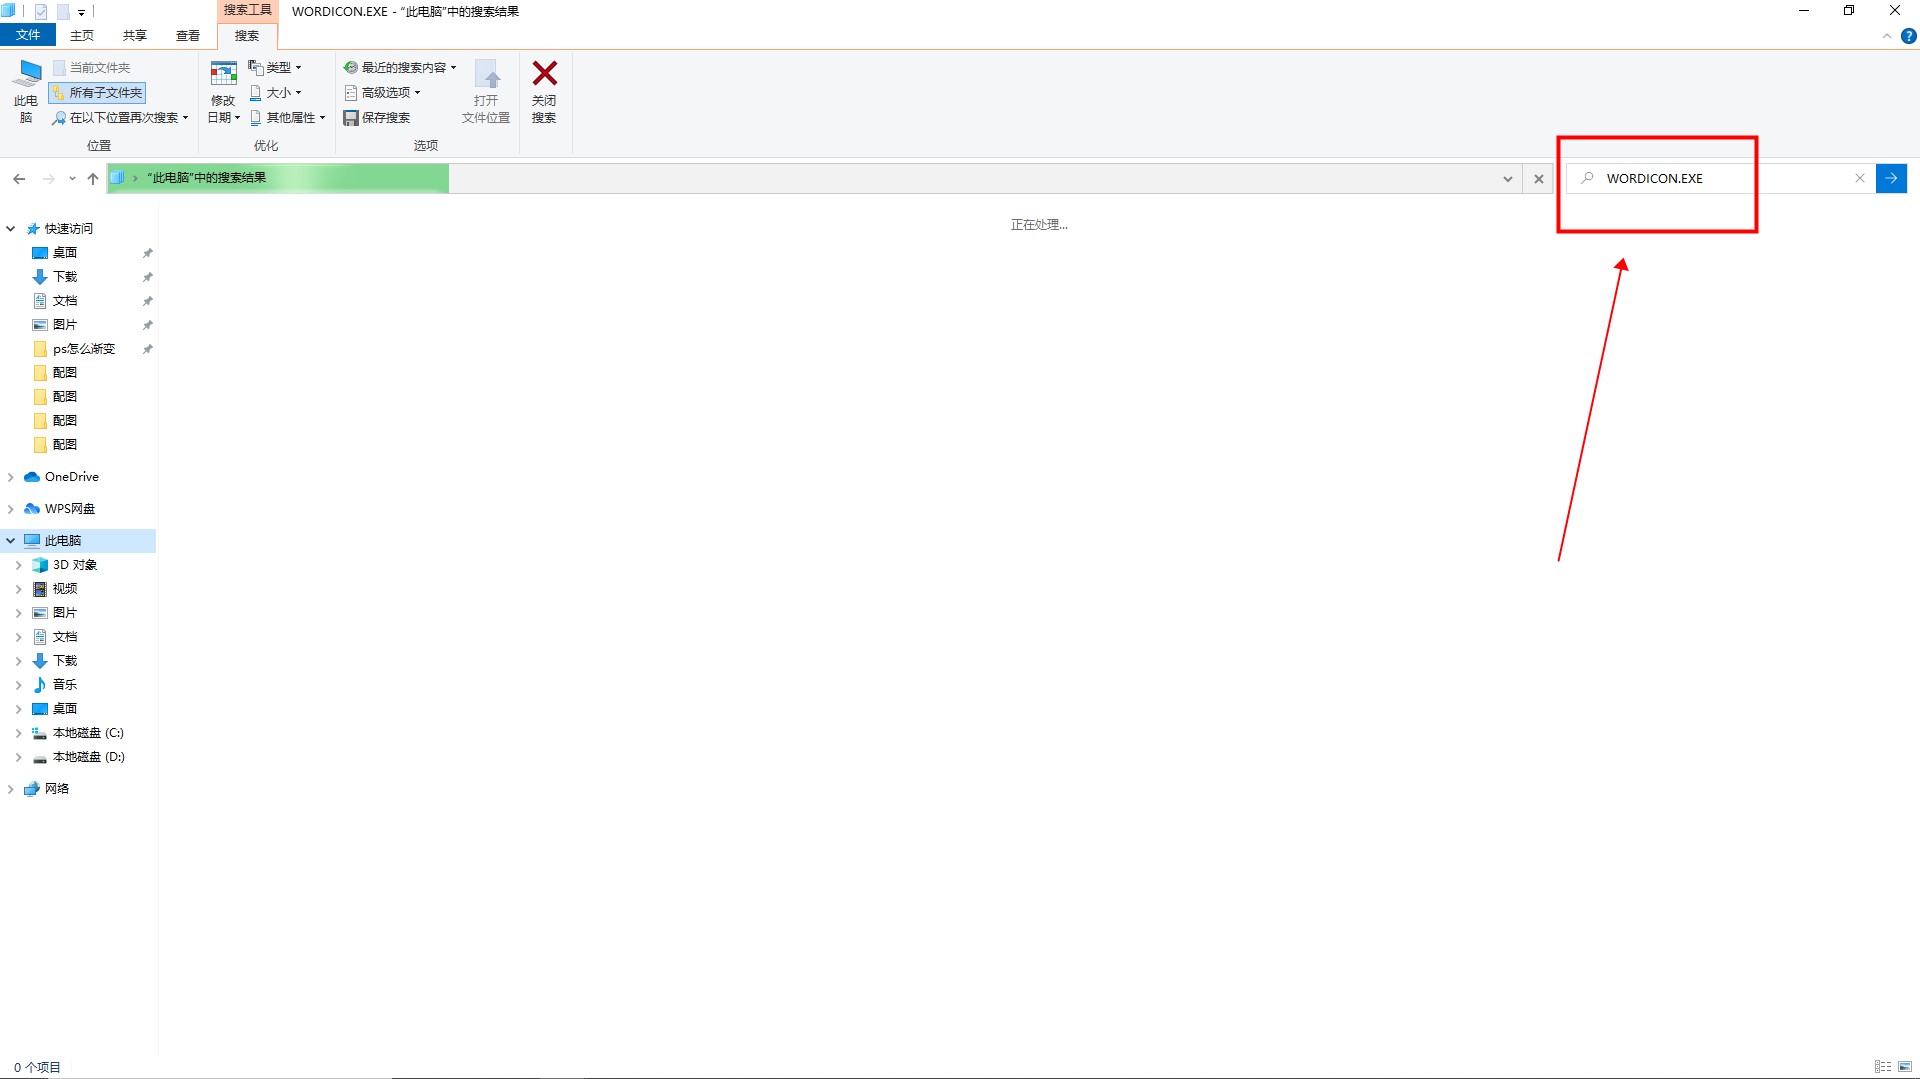The height and width of the screenshot is (1079, 1920).
Task: Switch to the View ribbon tab
Action: 188,36
